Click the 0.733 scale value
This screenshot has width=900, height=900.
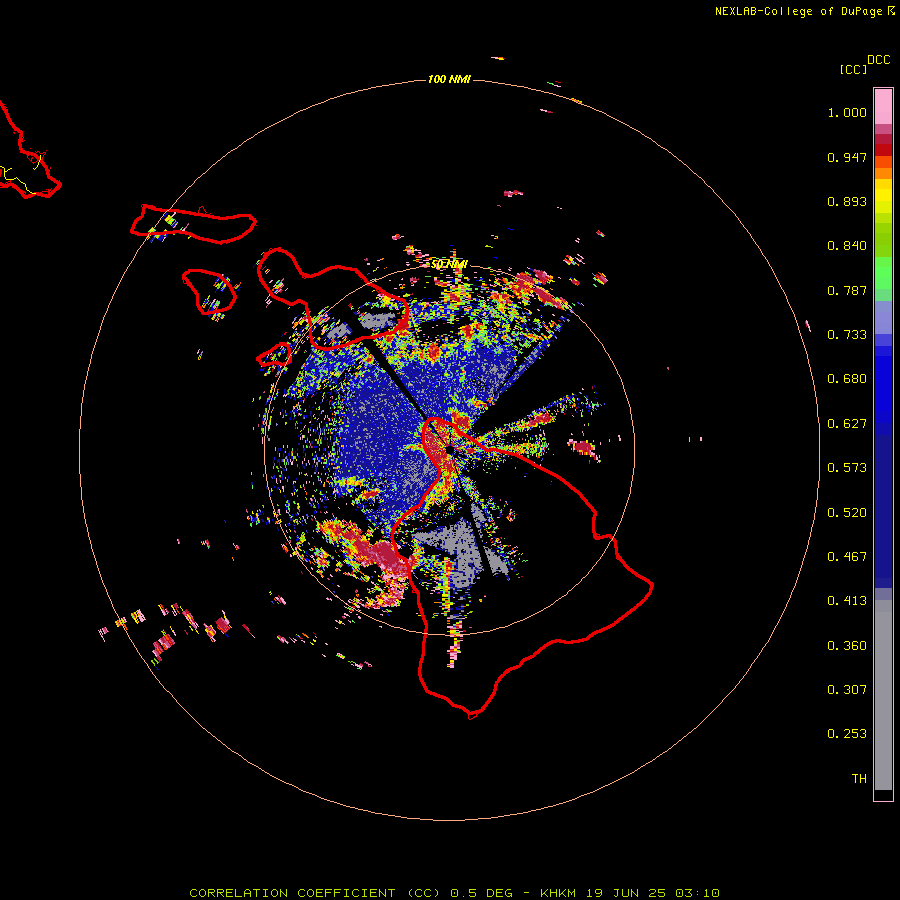[x=847, y=335]
